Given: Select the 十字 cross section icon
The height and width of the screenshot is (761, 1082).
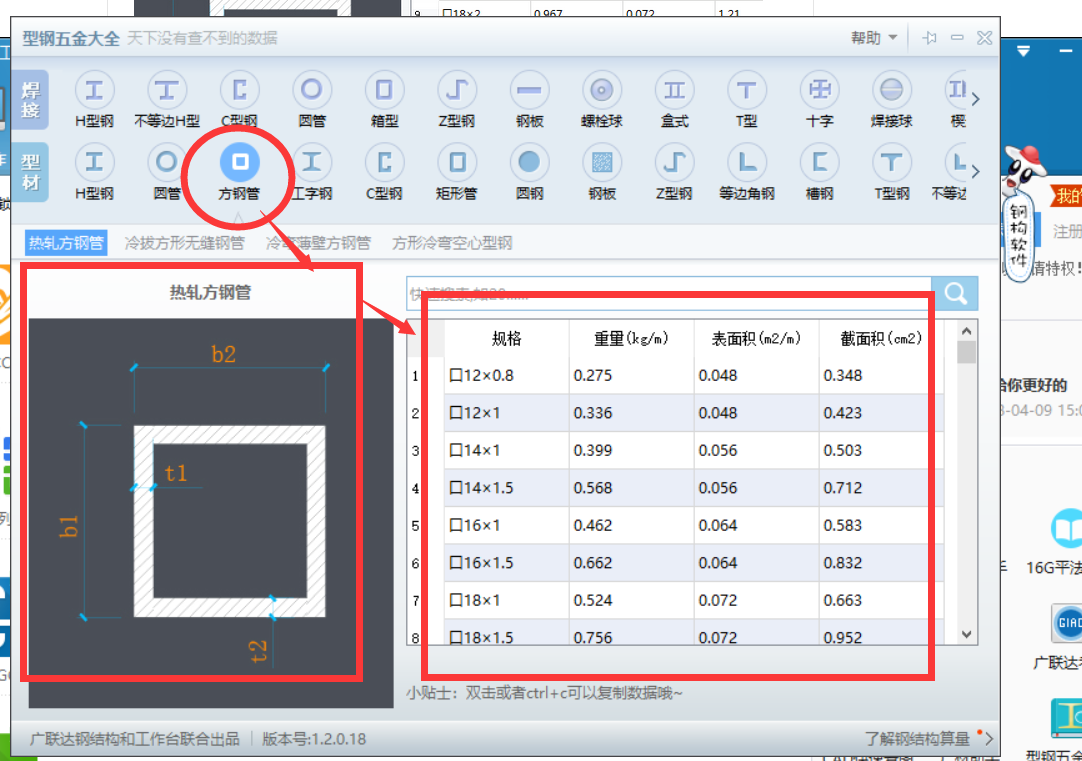Looking at the screenshot, I should (819, 90).
